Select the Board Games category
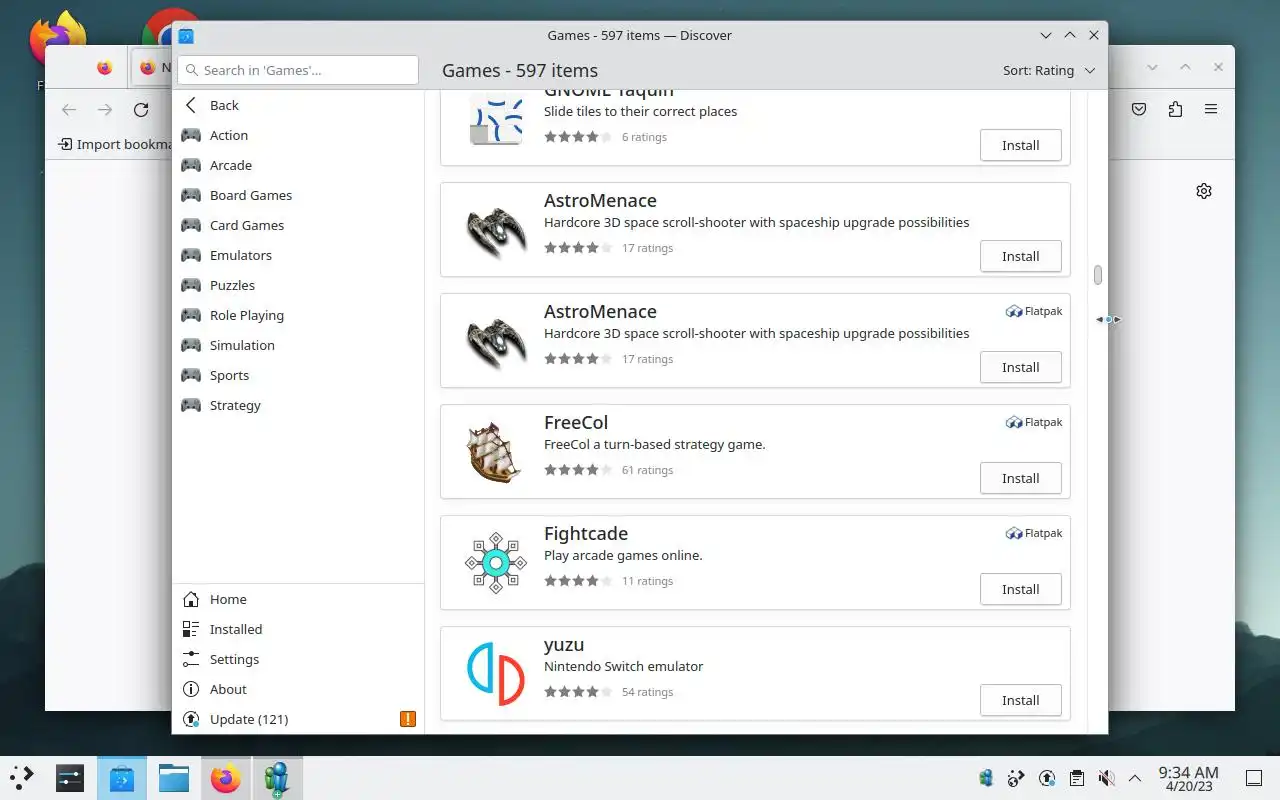 click(x=298, y=195)
